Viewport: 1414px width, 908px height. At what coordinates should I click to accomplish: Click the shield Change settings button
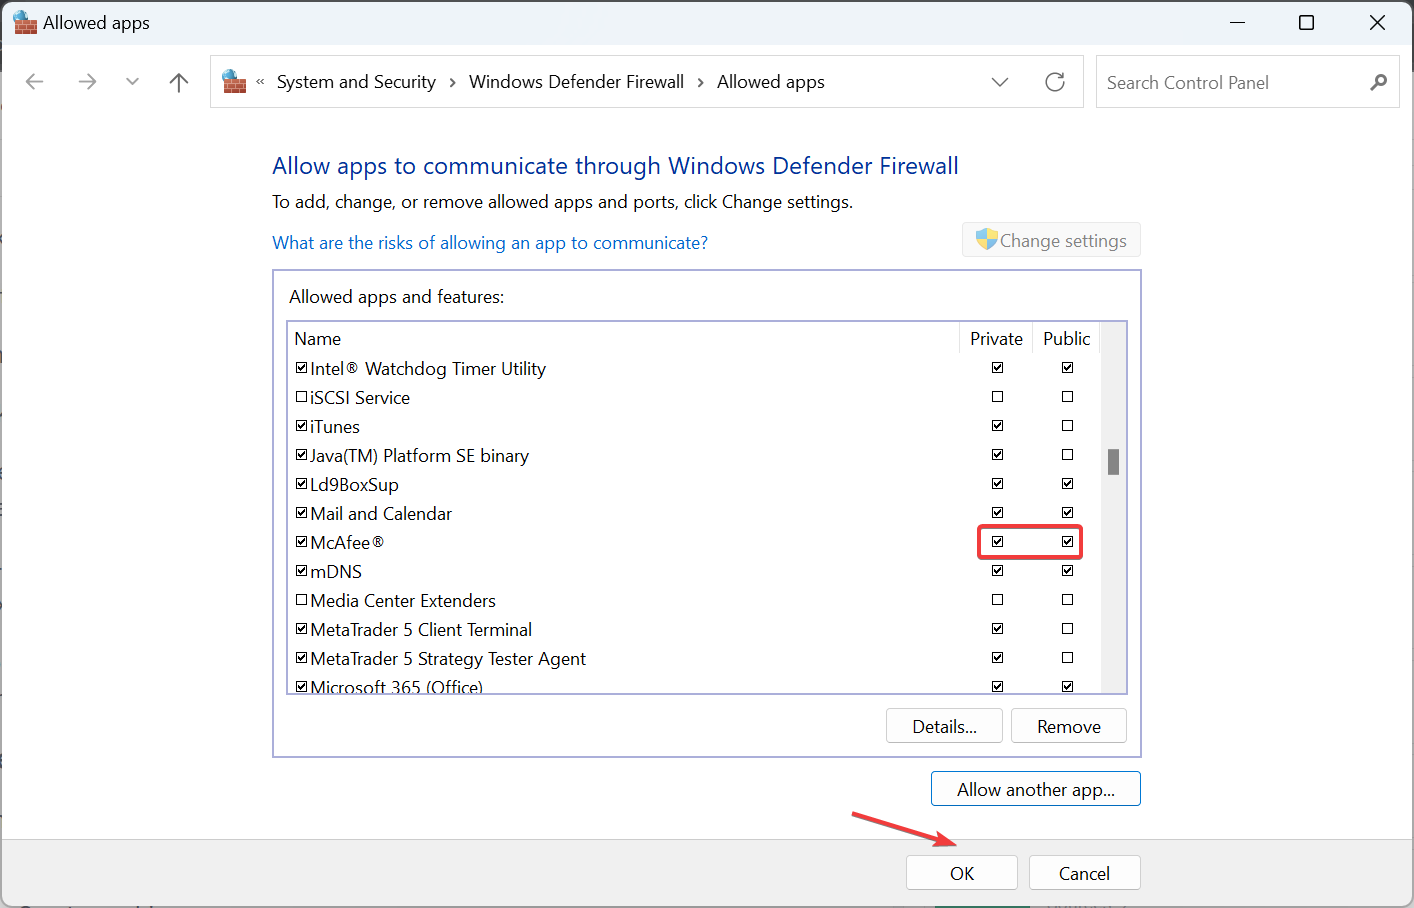(x=1051, y=240)
